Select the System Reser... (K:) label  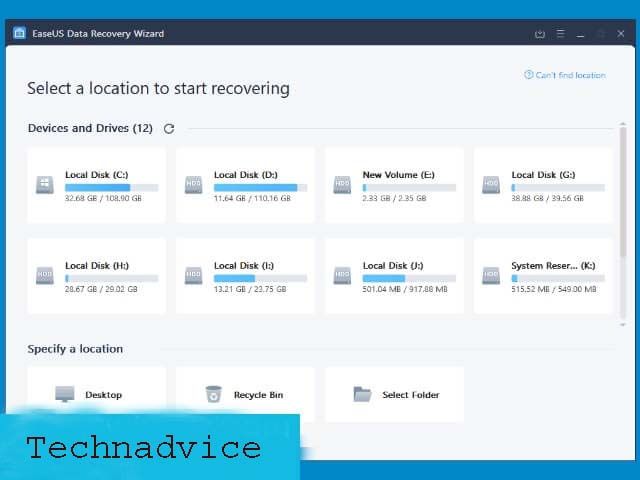click(553, 266)
